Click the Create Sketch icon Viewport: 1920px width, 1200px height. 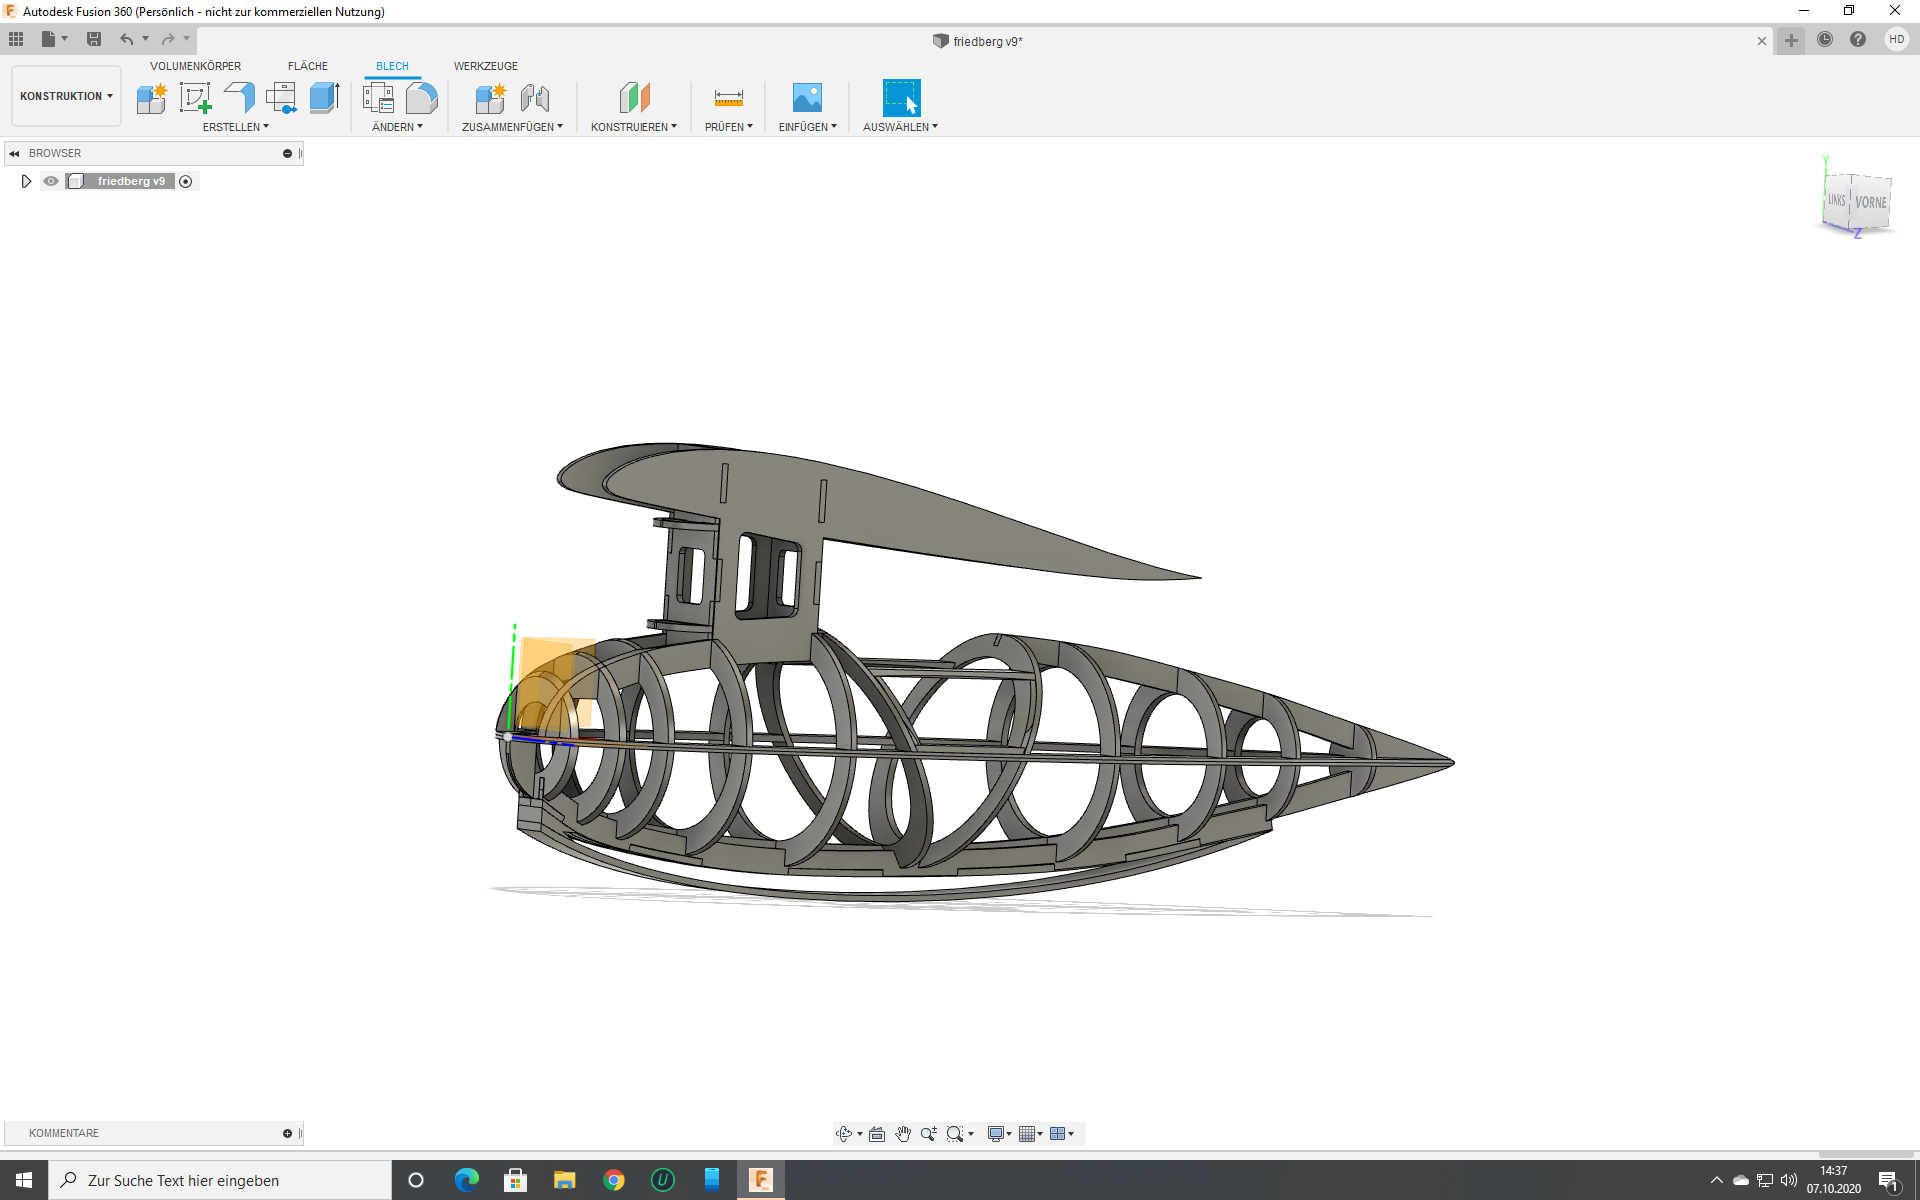pos(195,98)
